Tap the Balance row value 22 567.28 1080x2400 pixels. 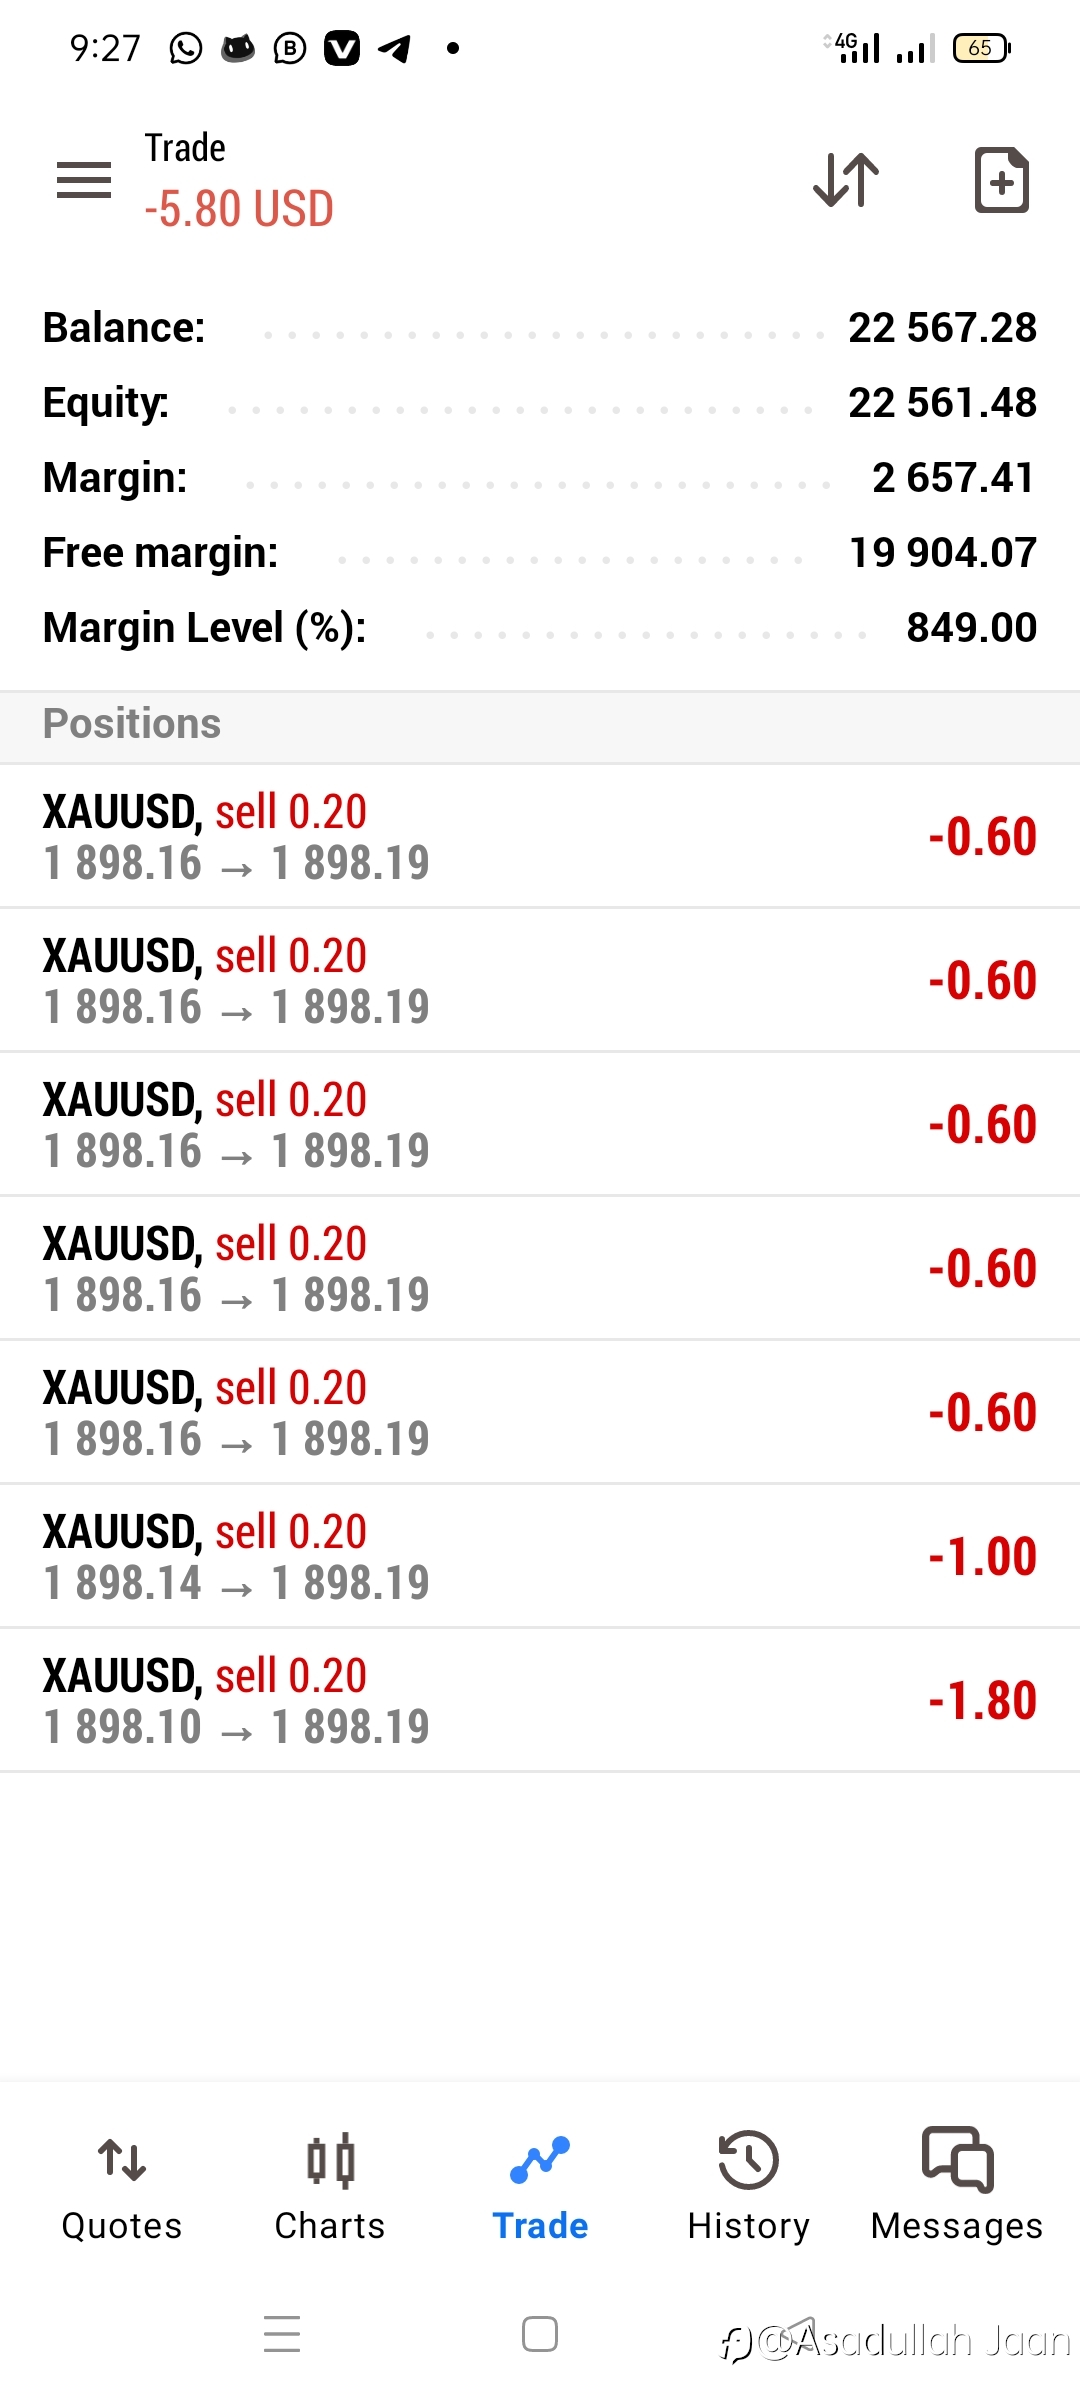point(942,328)
